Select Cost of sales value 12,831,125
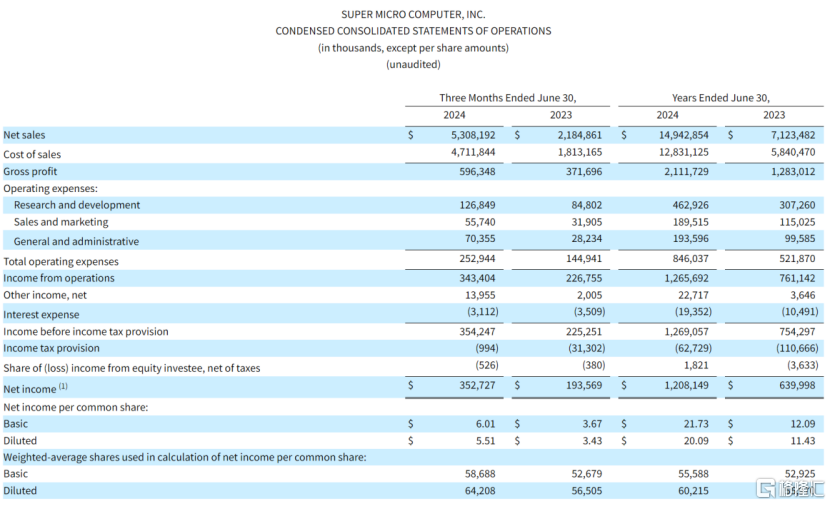 tap(683, 153)
